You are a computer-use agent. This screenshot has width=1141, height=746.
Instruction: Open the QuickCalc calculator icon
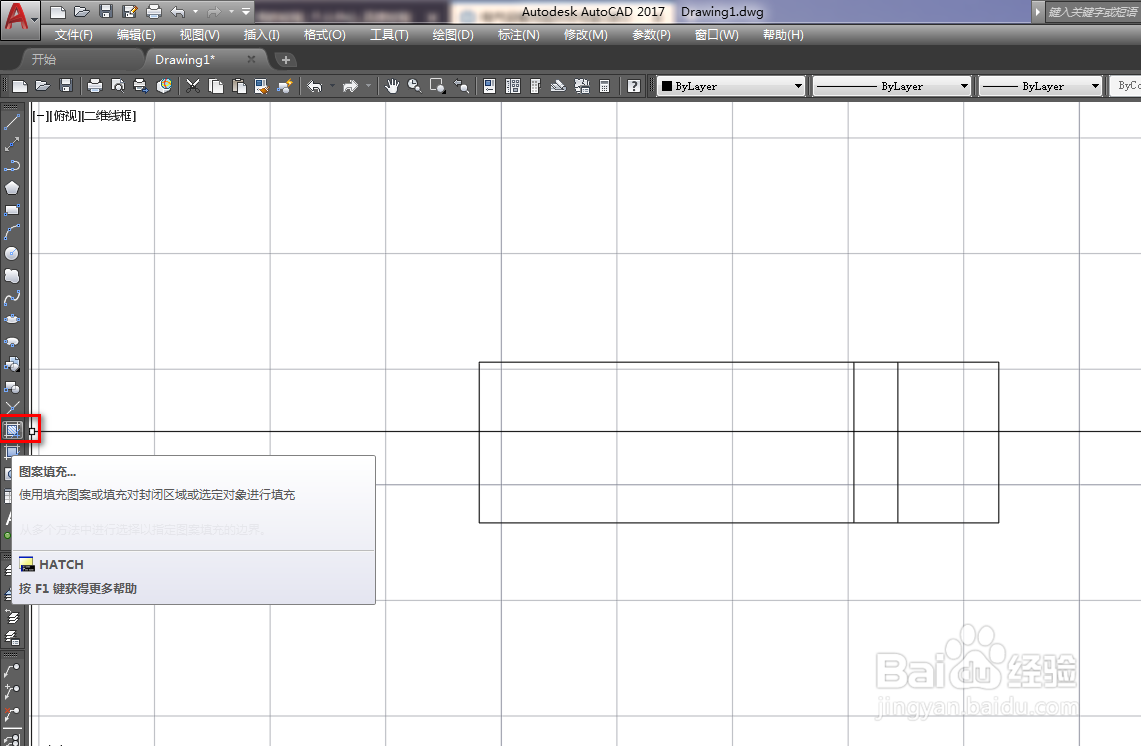tap(605, 86)
